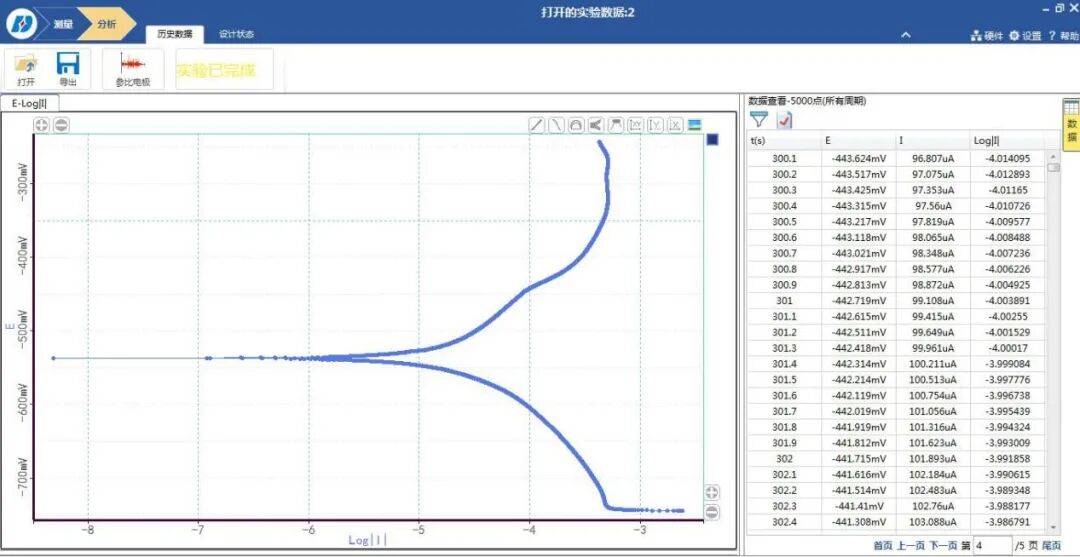
Task: Select the row with t(s) 300.5
Action: point(896,222)
